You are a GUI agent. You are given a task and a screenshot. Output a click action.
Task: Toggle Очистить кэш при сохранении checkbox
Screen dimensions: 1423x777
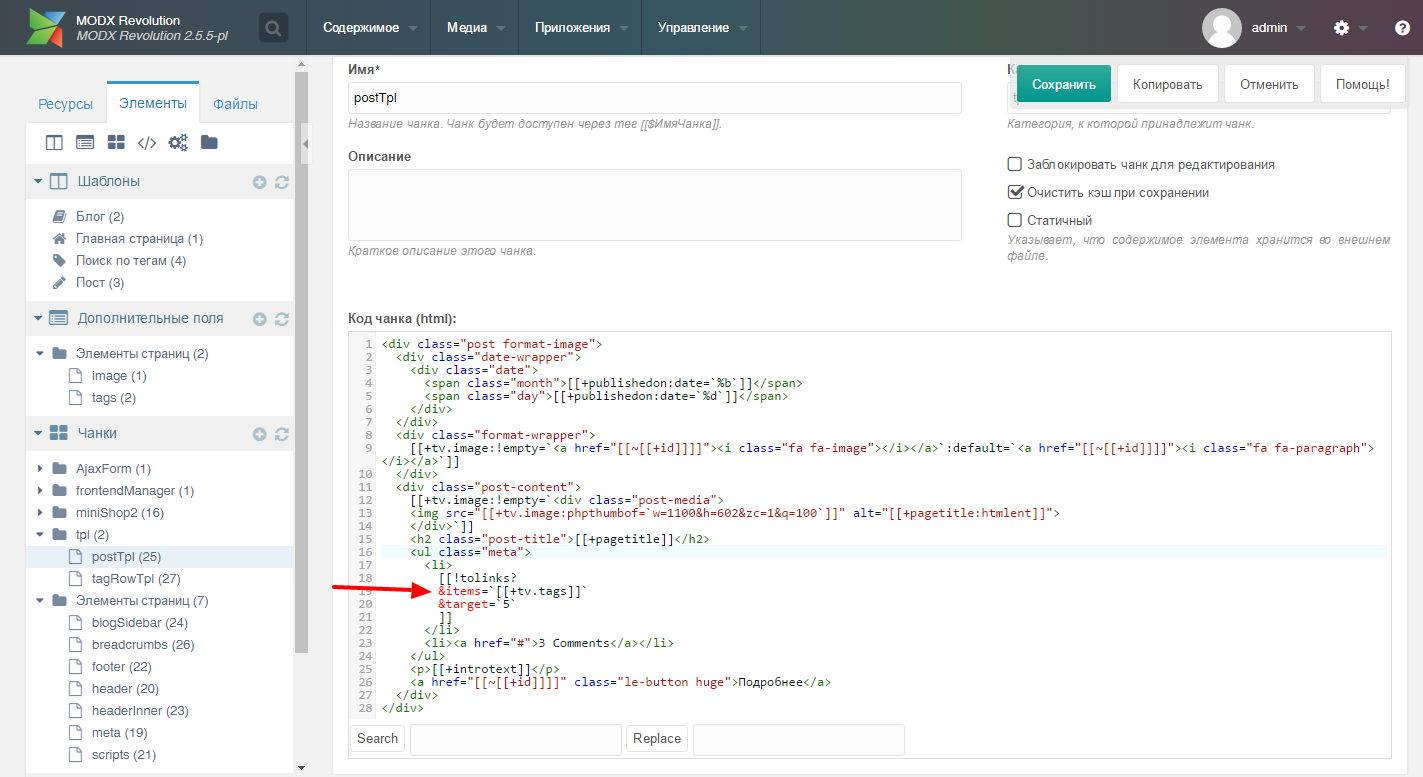click(1014, 192)
